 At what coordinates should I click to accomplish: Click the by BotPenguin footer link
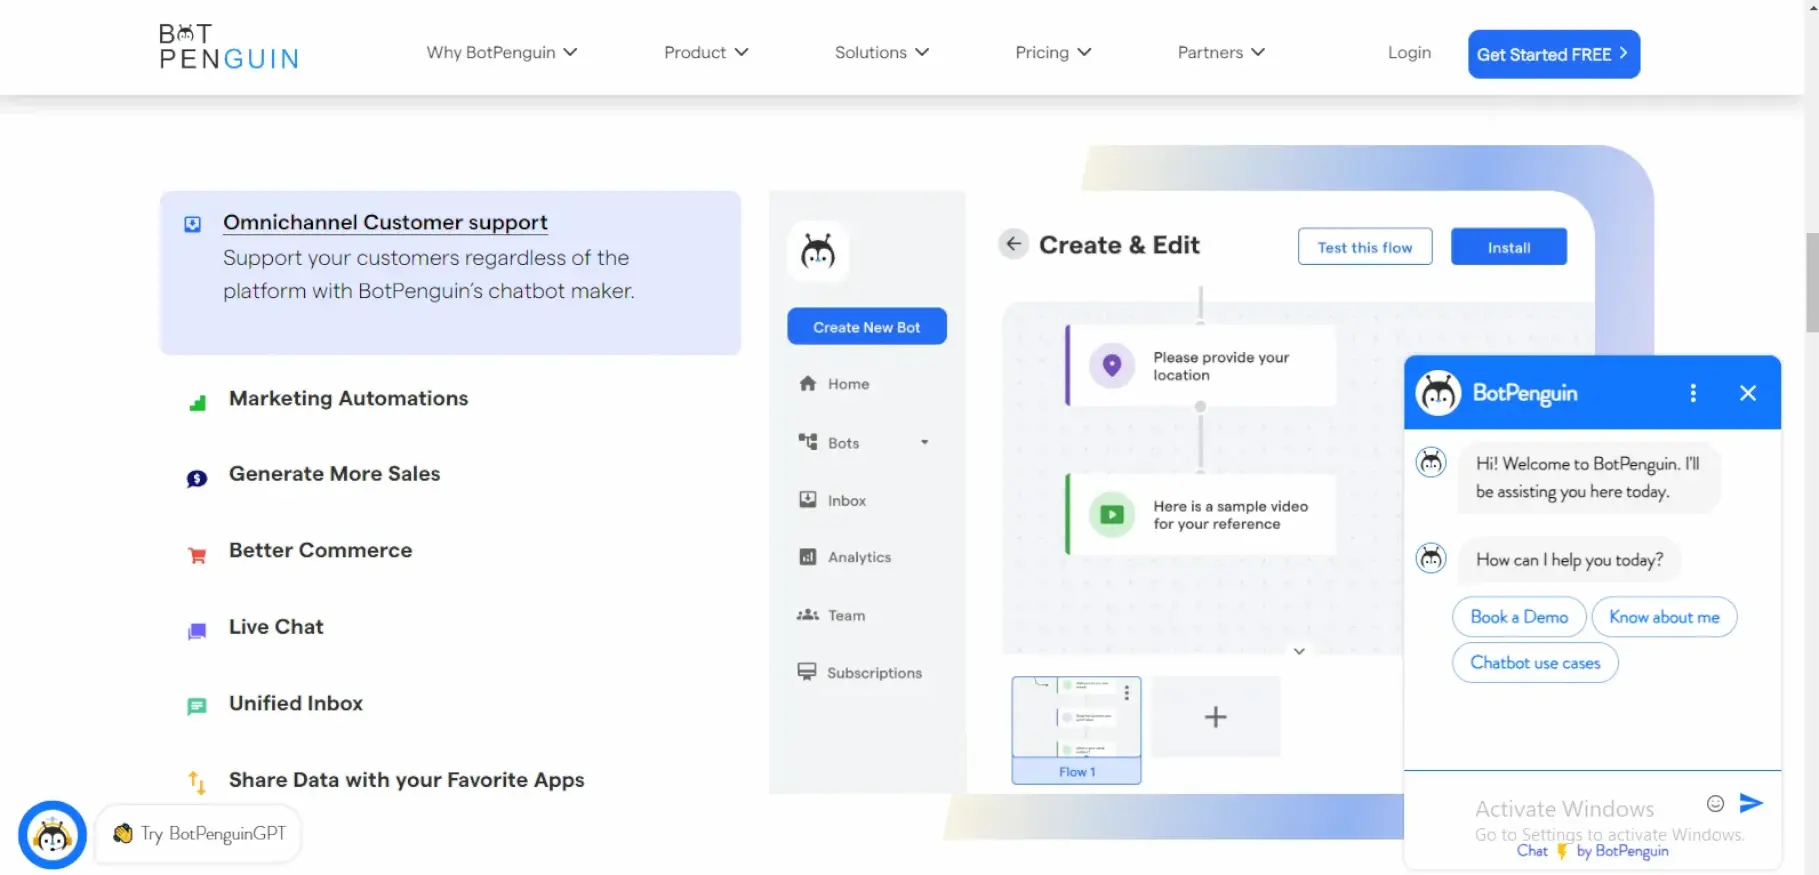coord(1622,851)
